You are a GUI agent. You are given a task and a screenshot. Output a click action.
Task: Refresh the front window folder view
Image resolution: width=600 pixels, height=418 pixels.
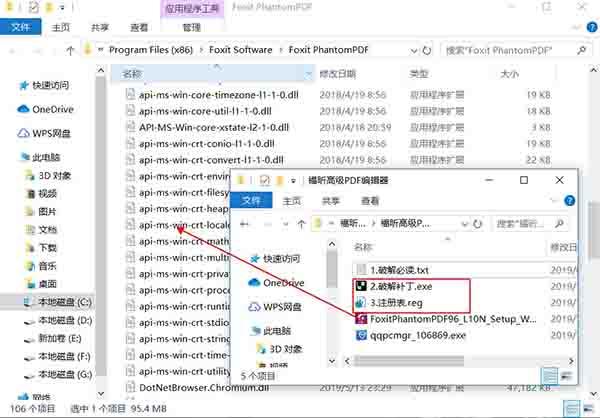point(477,224)
